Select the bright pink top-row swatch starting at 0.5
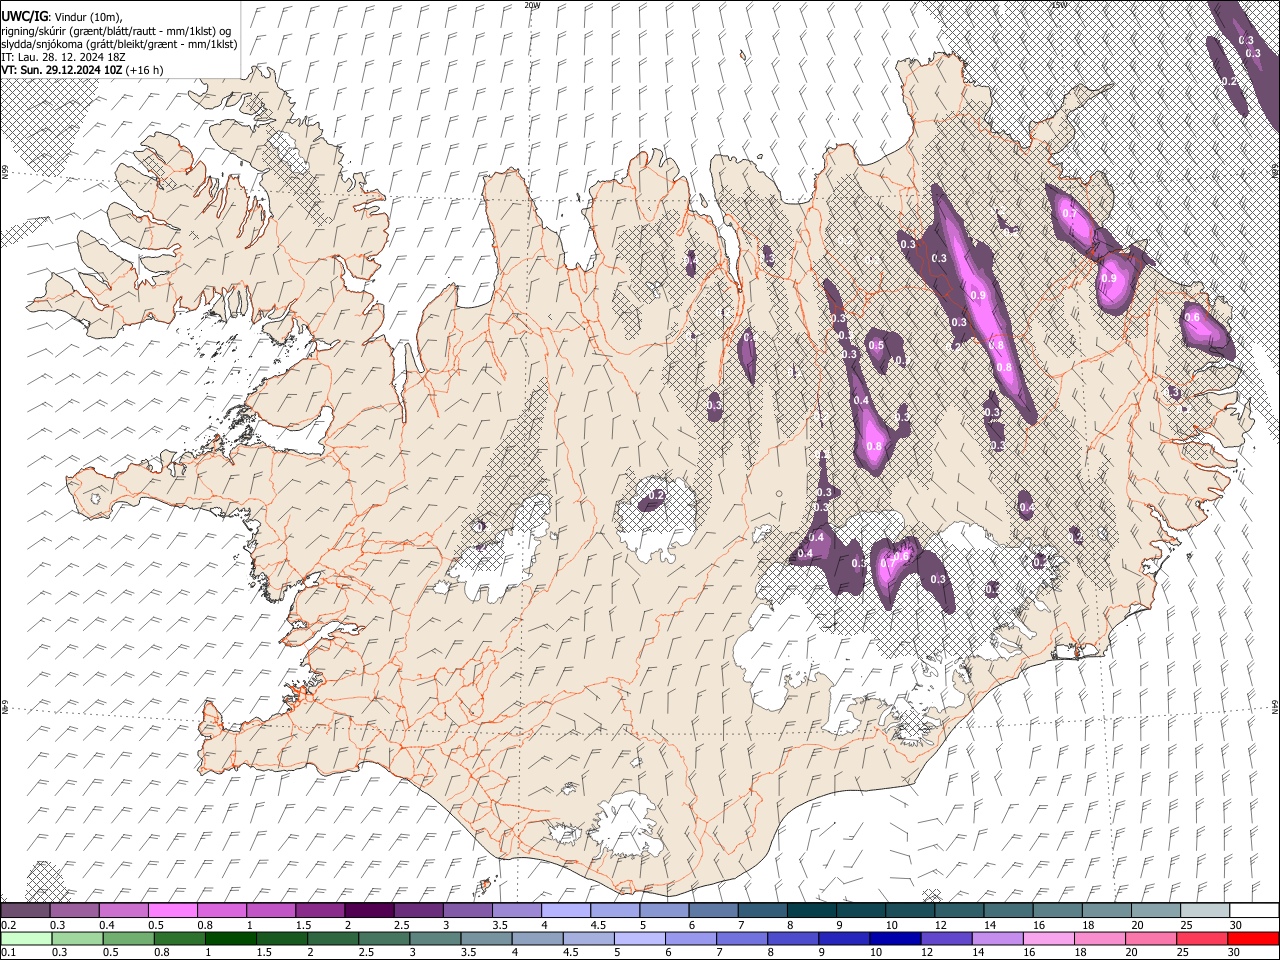 (173, 910)
